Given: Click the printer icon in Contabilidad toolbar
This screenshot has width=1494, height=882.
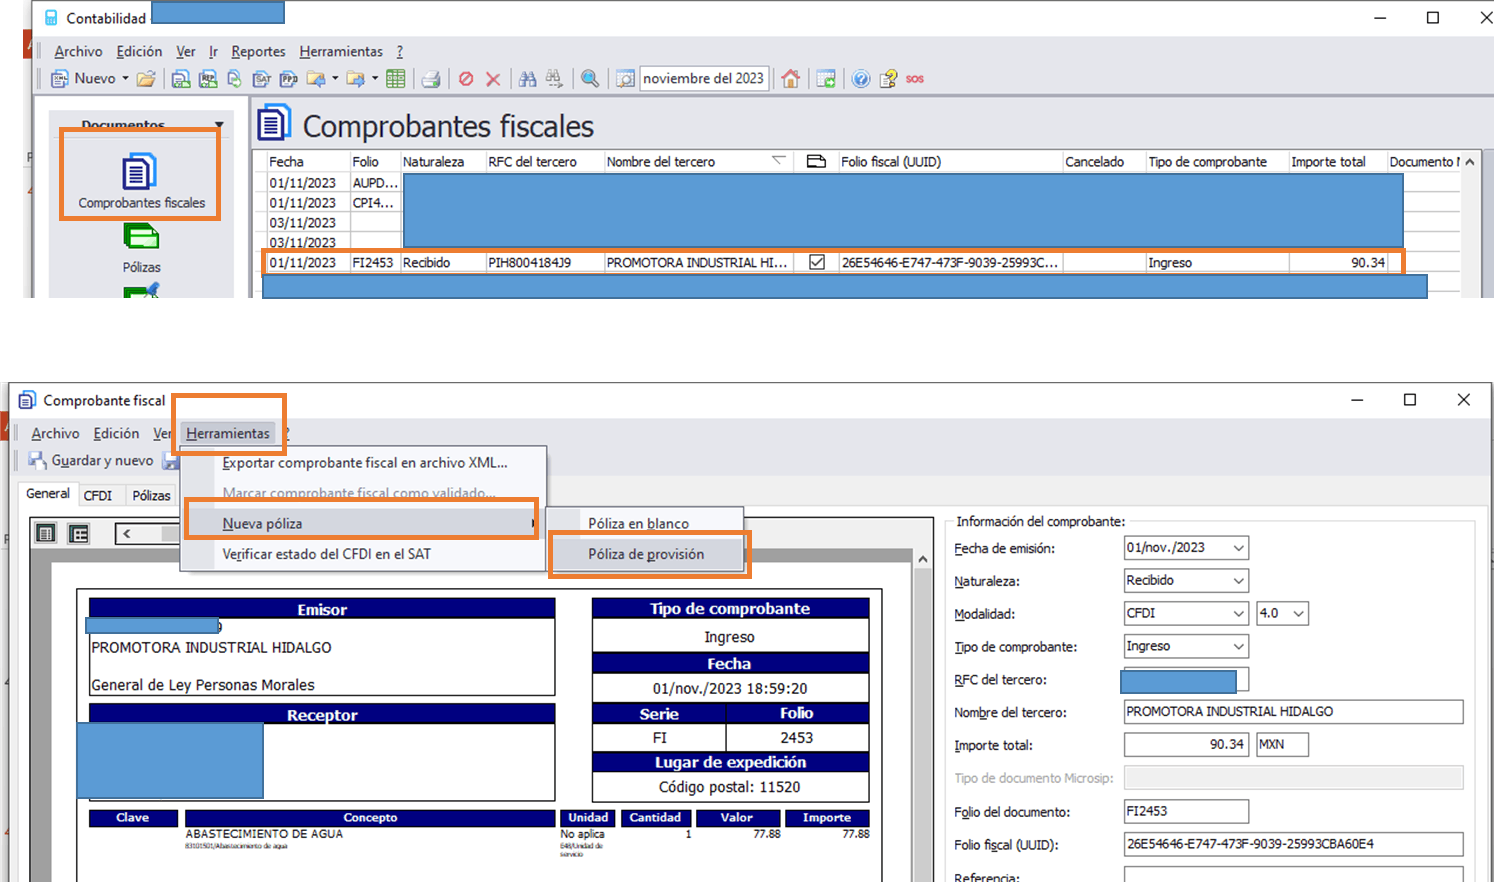Looking at the screenshot, I should [431, 79].
